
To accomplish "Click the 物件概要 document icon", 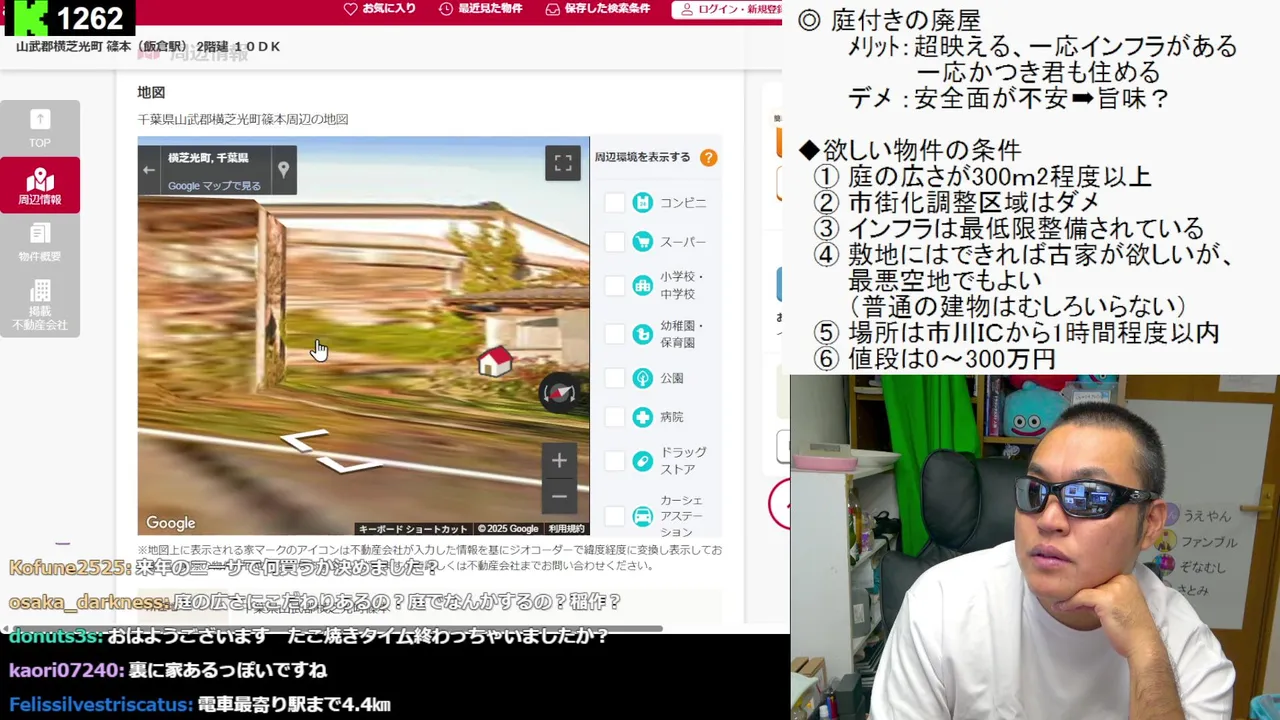I will tap(40, 234).
